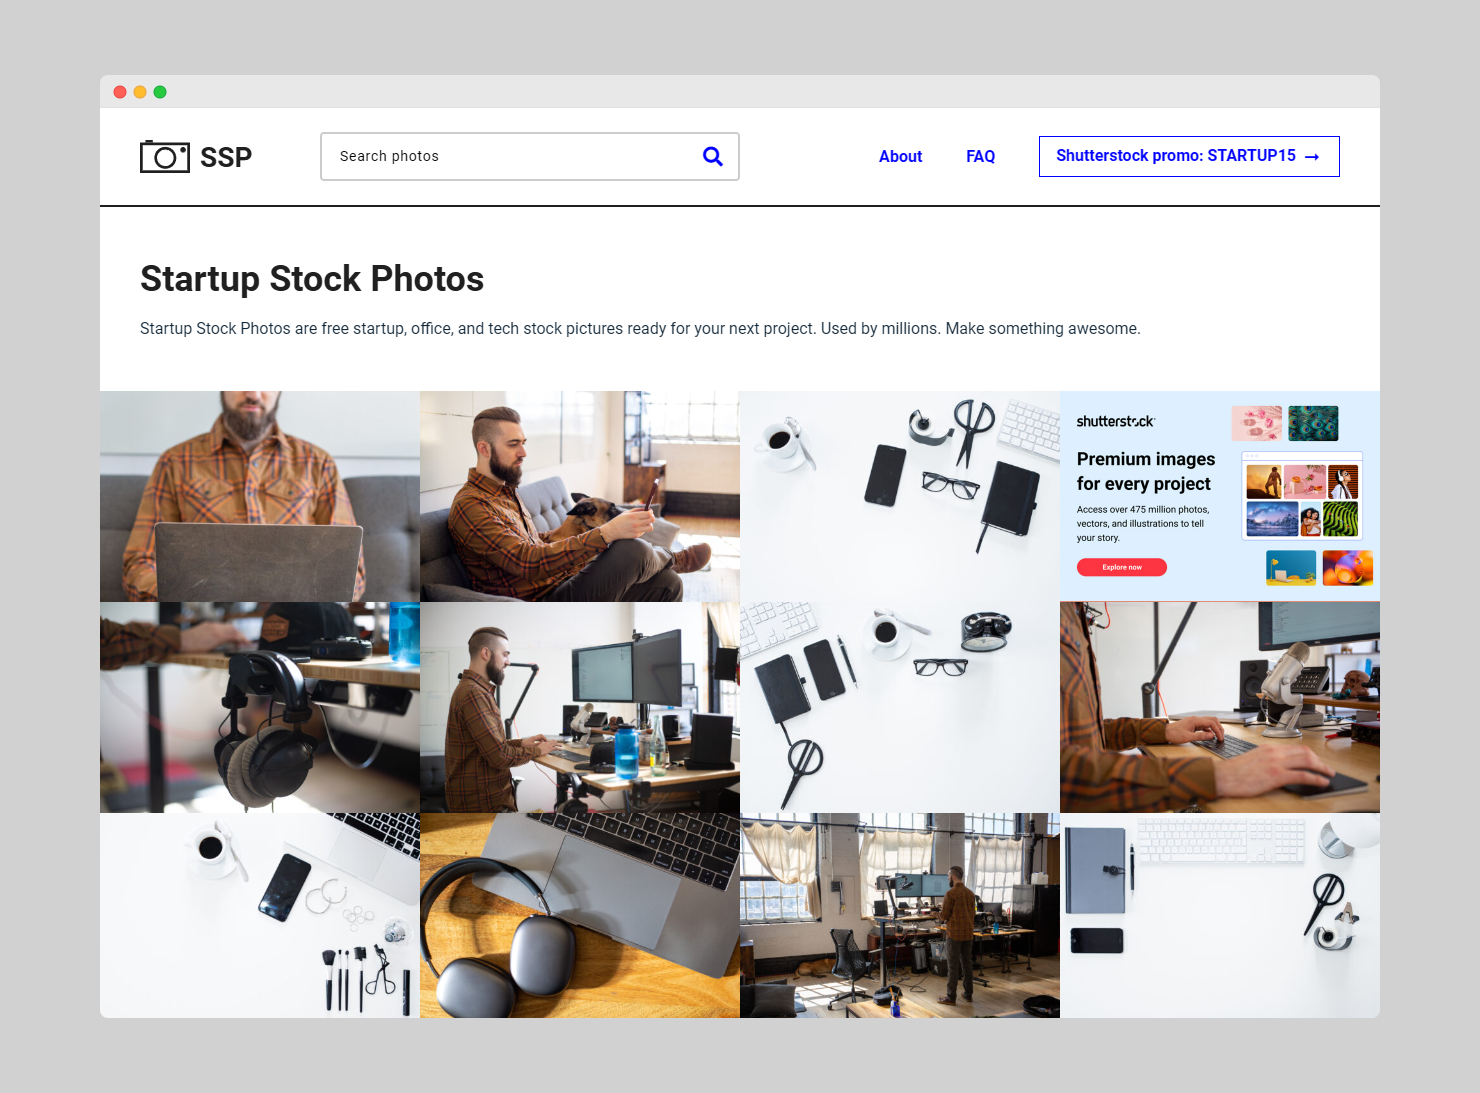This screenshot has height=1093, width=1480.
Task: Click inside the Search photos field
Action: pos(510,156)
